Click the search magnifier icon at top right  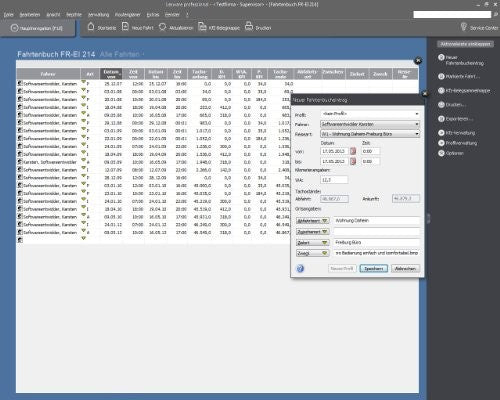pyautogui.click(x=495, y=14)
